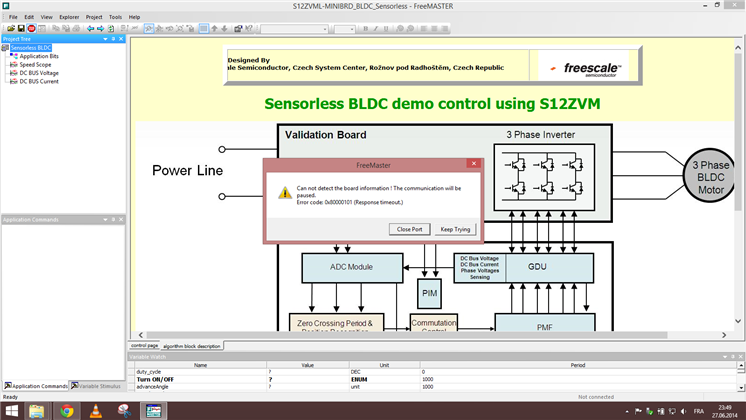Click the Save Project floppy icon
This screenshot has height=420, width=746.
(x=21, y=29)
